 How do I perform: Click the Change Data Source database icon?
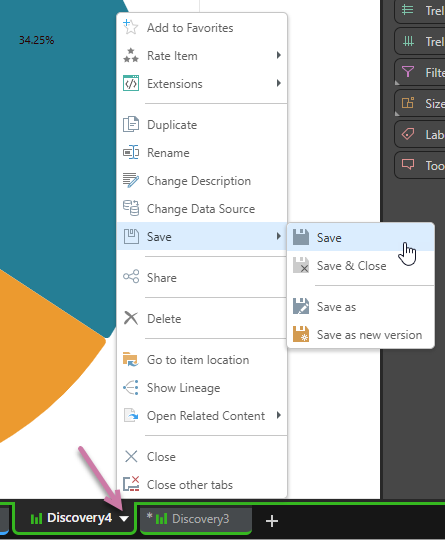pyautogui.click(x=131, y=208)
